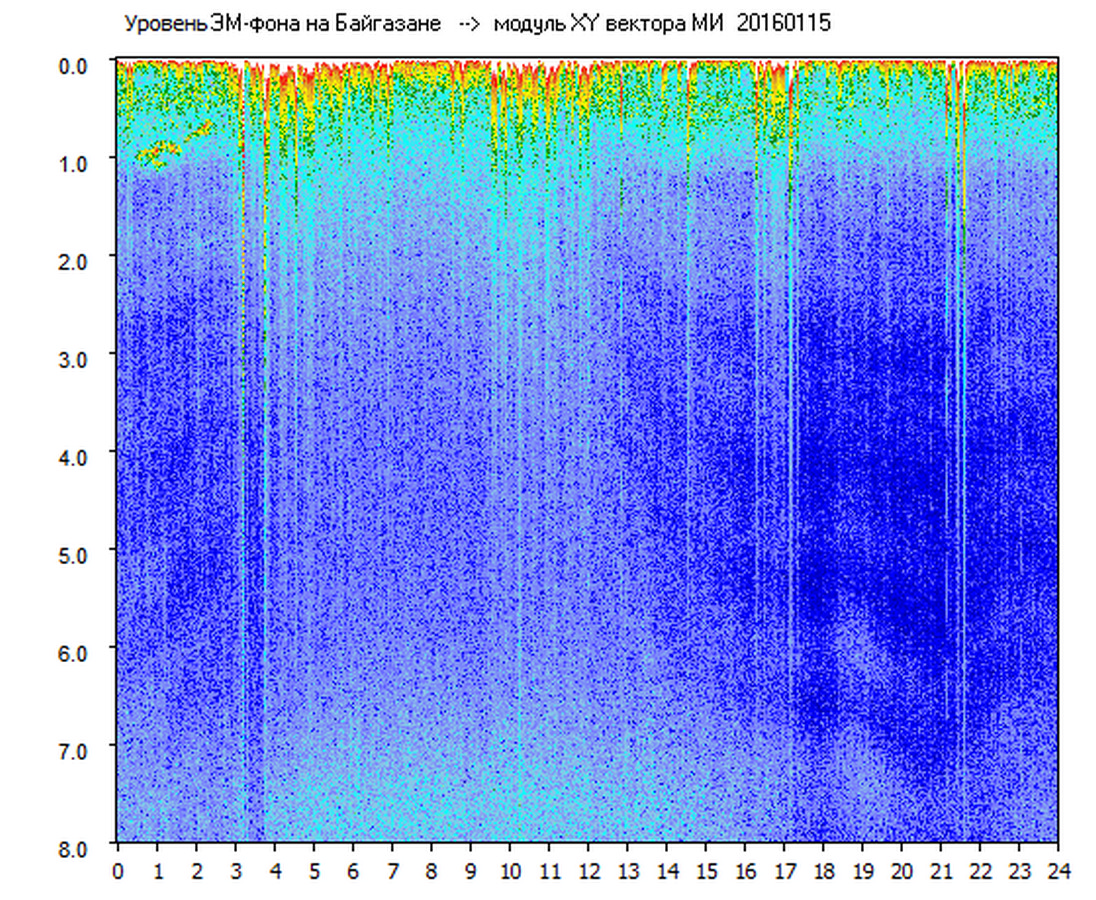Click the 7.0 tick label on vertical axis
This screenshot has width=1096, height=900.
[x=75, y=749]
